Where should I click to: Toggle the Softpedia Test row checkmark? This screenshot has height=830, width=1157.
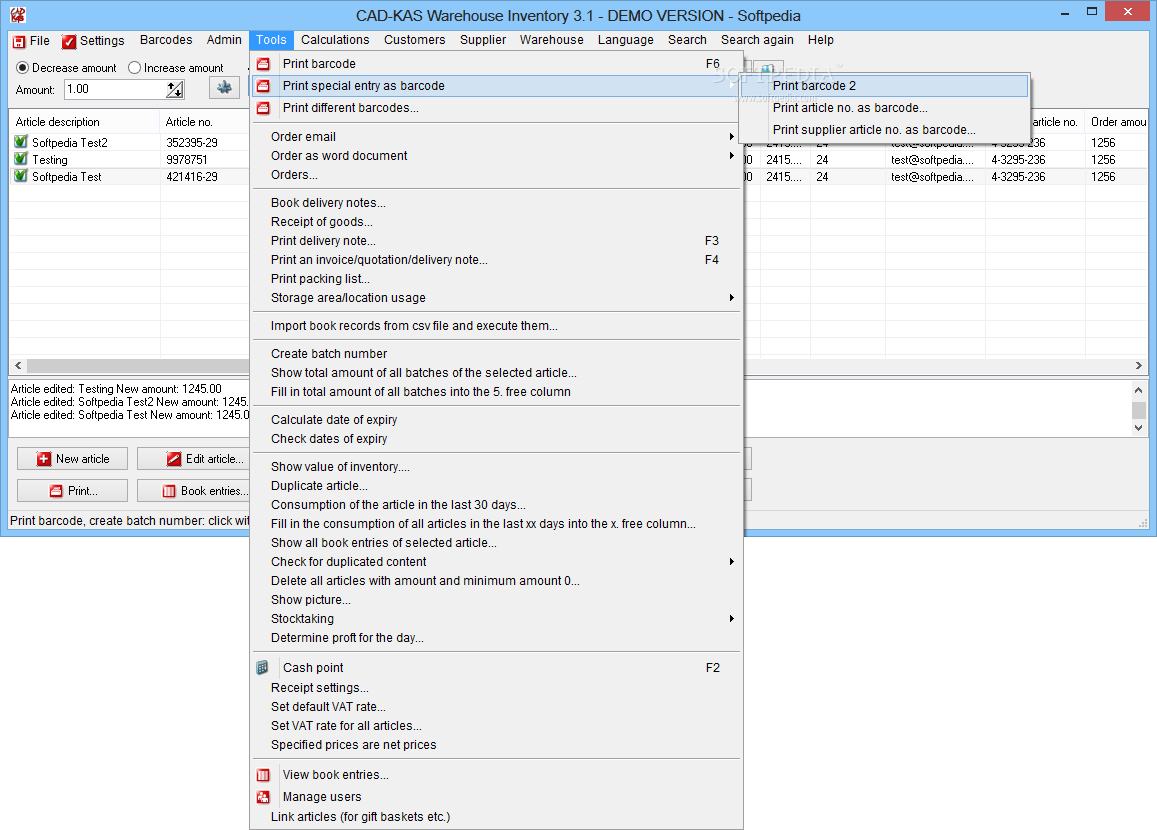pos(21,176)
